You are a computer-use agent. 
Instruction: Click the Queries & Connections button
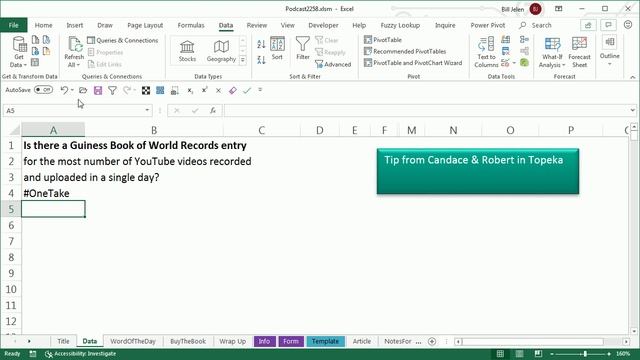pyautogui.click(x=123, y=40)
